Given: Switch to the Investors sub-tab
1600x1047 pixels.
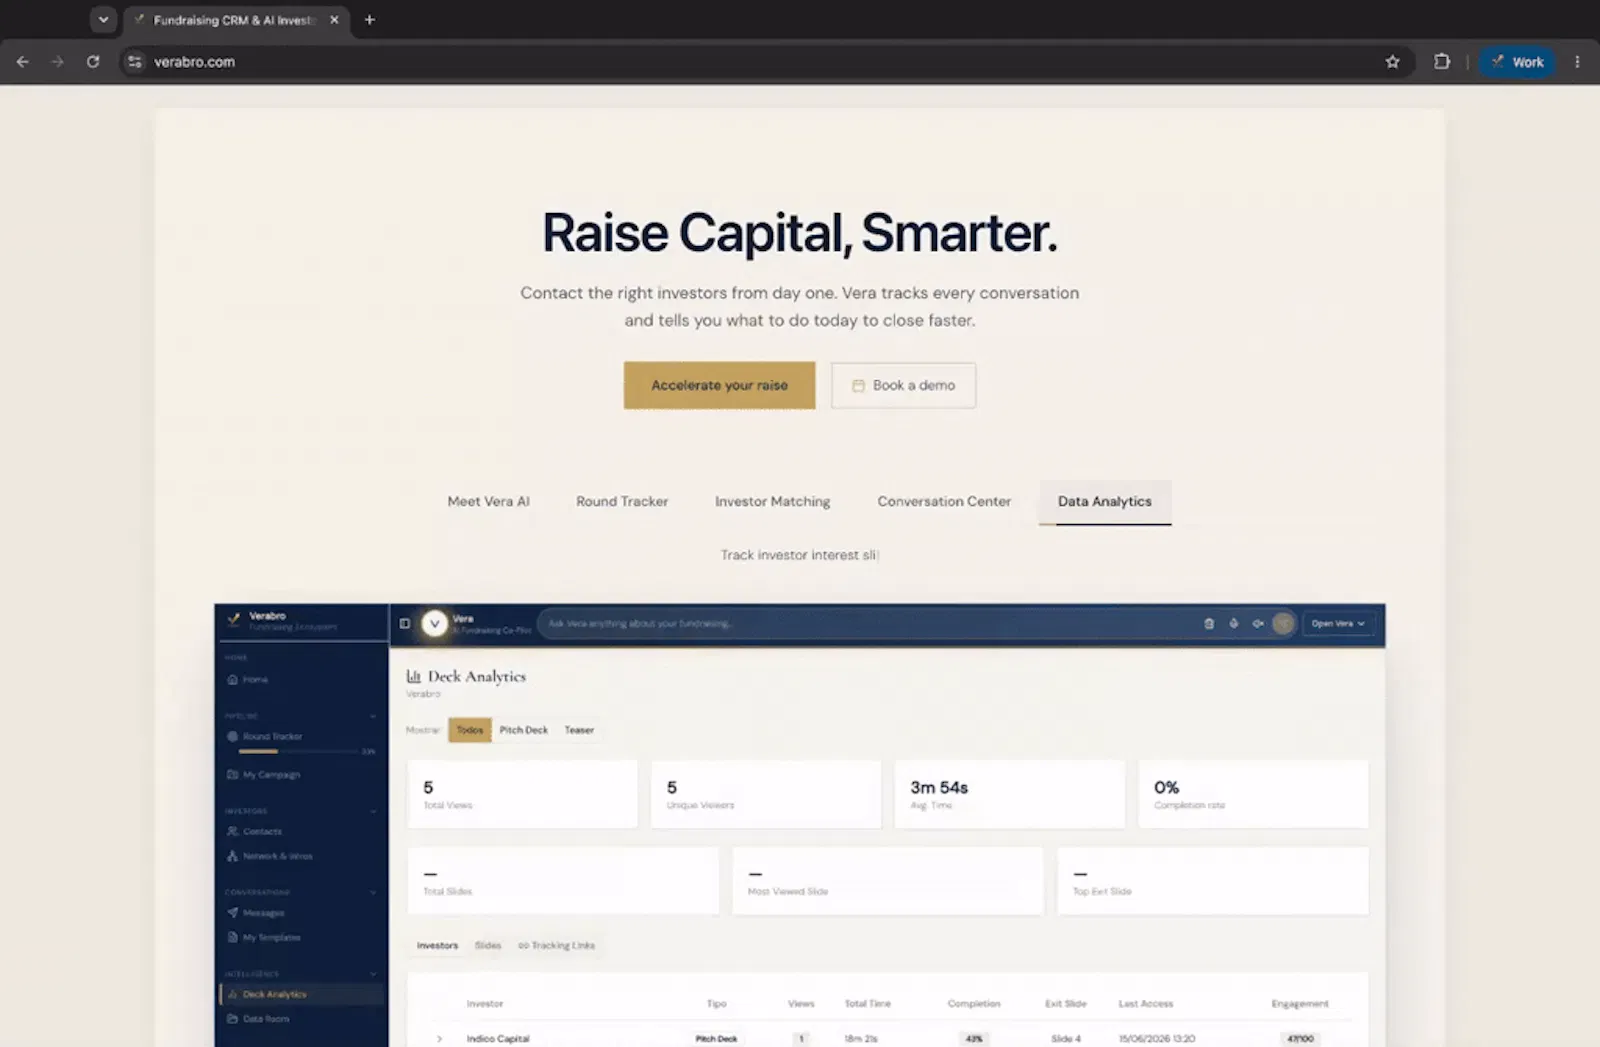Looking at the screenshot, I should click(x=437, y=945).
